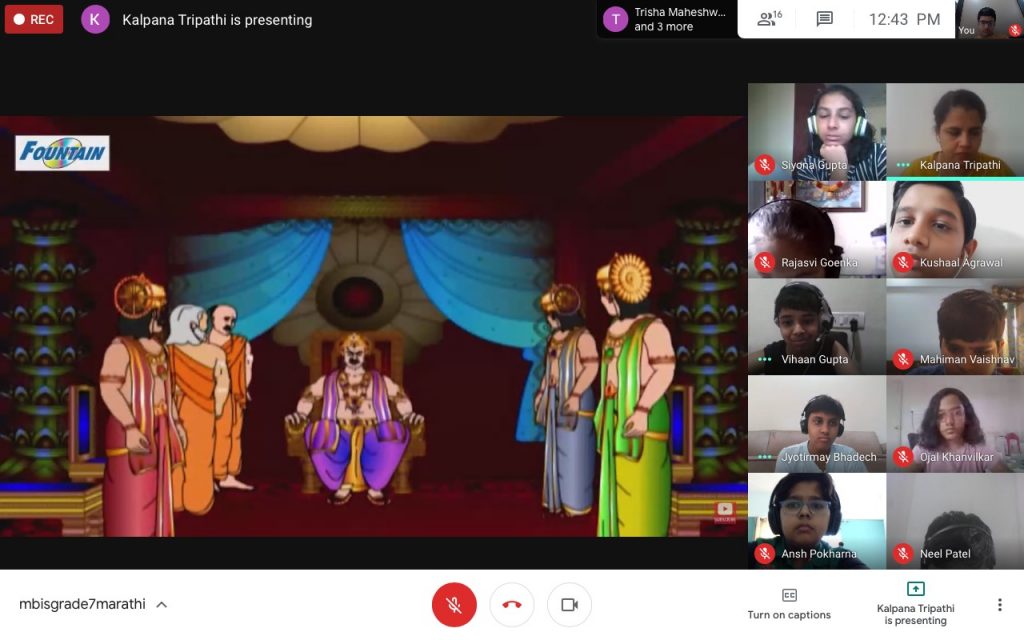The height and width of the screenshot is (640, 1024).
Task: Select Mahiman Vaishnav's video tile
Action: coord(955,326)
